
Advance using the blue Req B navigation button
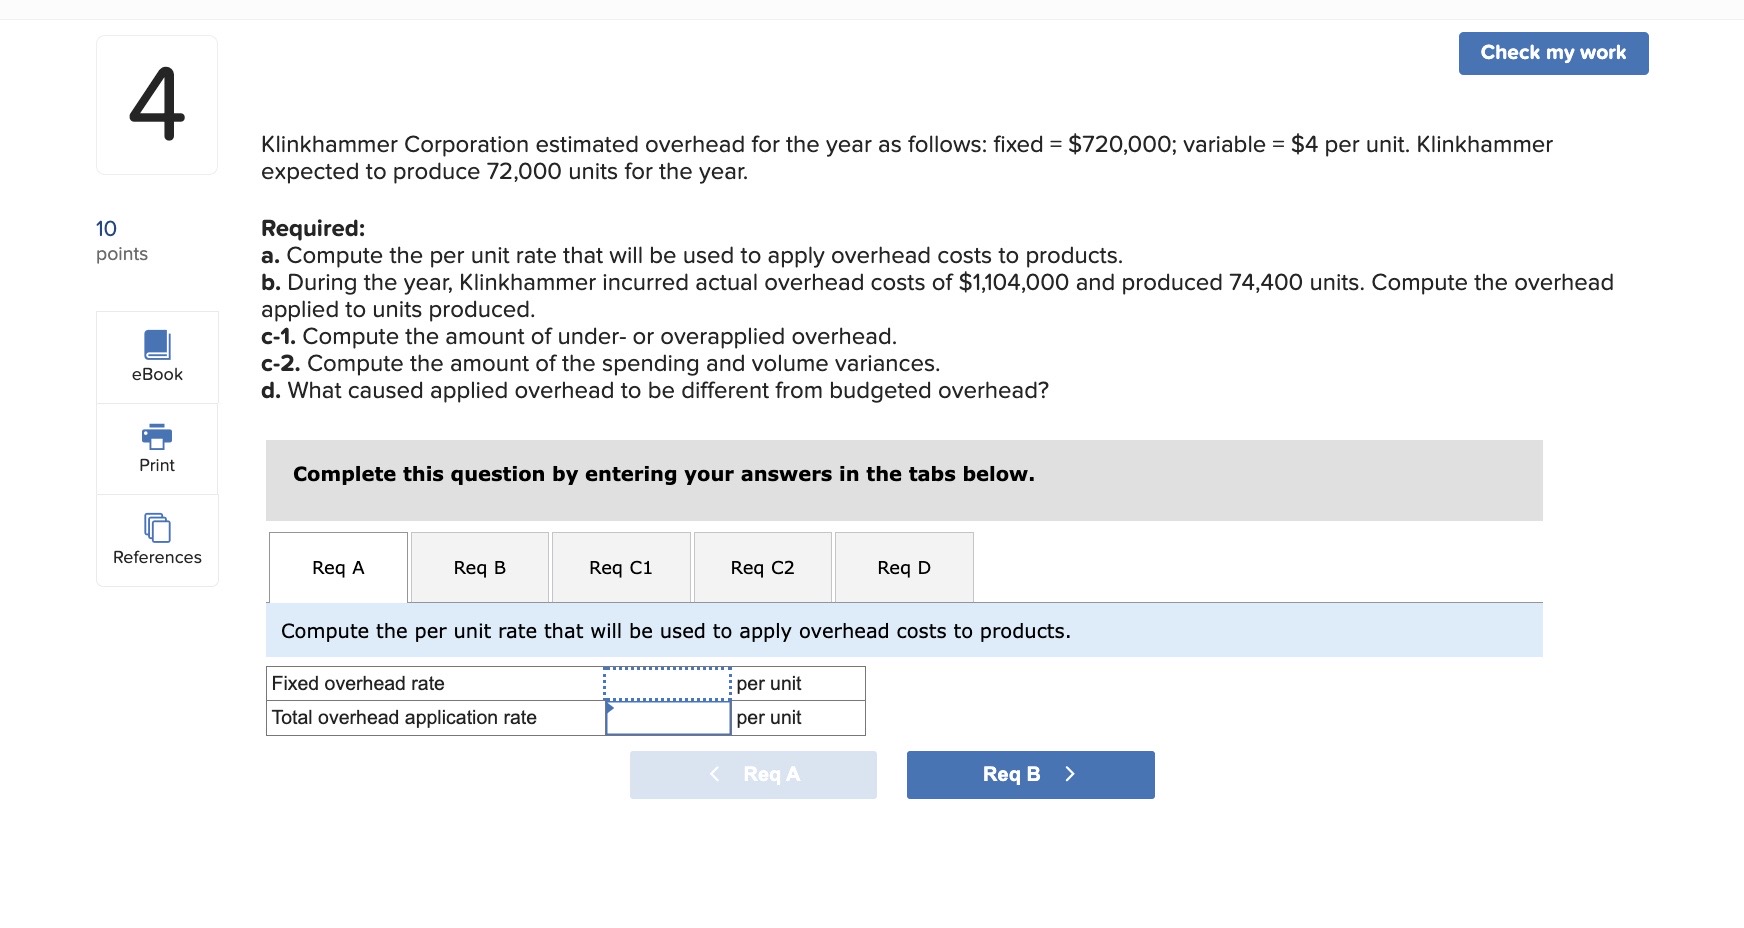click(1030, 774)
